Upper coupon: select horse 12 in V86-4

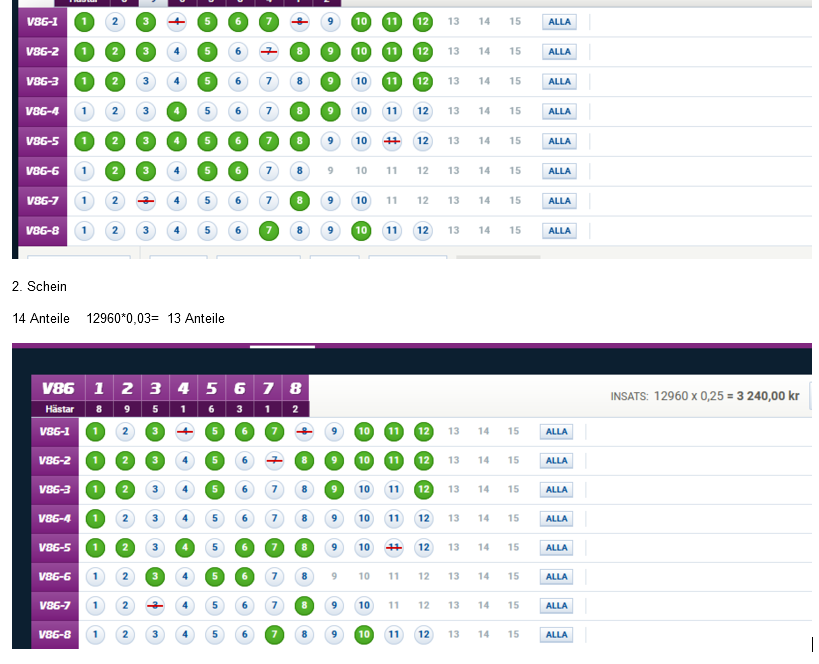(x=423, y=111)
